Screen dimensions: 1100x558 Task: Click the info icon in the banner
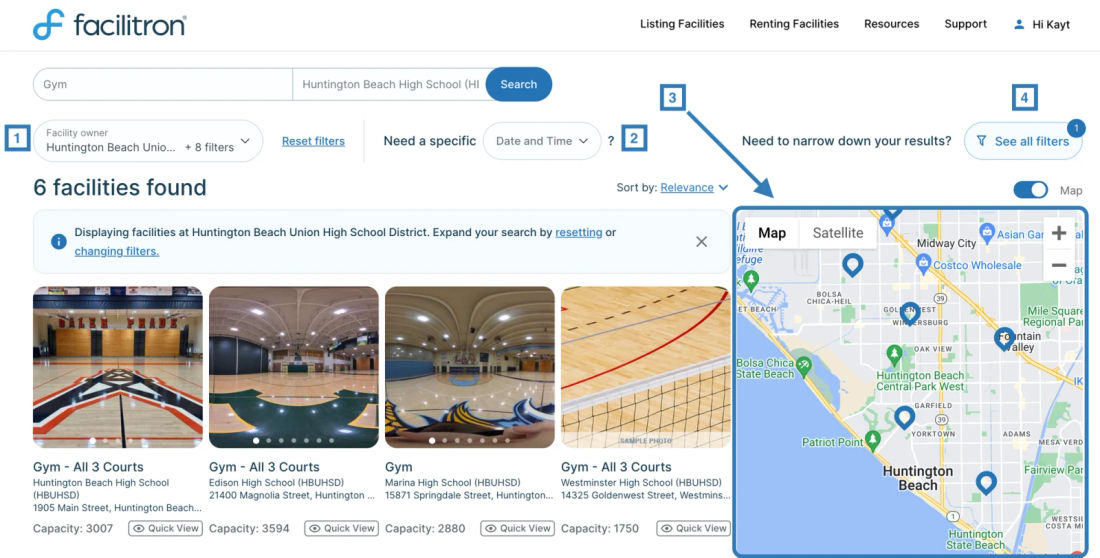click(x=59, y=241)
